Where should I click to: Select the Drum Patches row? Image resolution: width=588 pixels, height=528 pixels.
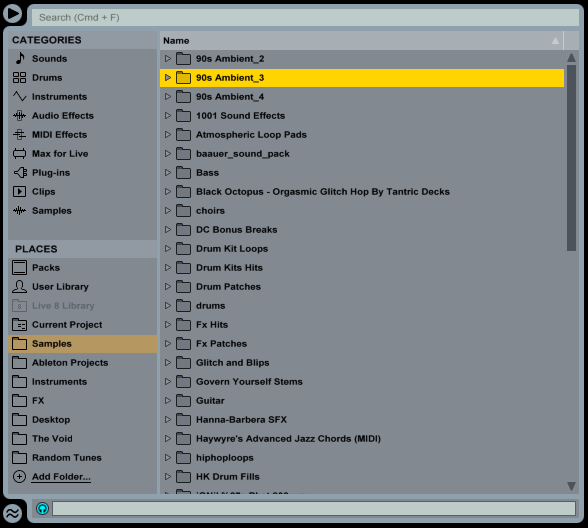(362, 287)
